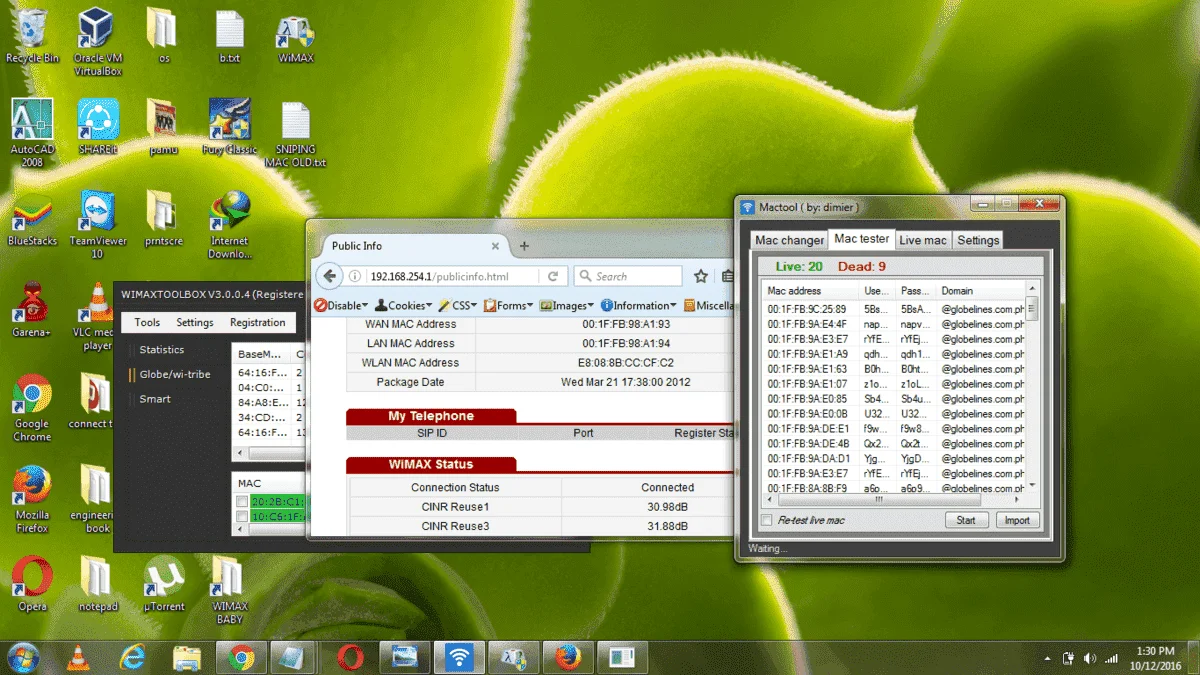Click the 192.168.254.1 address bar
This screenshot has height=675, width=1200.
[440, 276]
